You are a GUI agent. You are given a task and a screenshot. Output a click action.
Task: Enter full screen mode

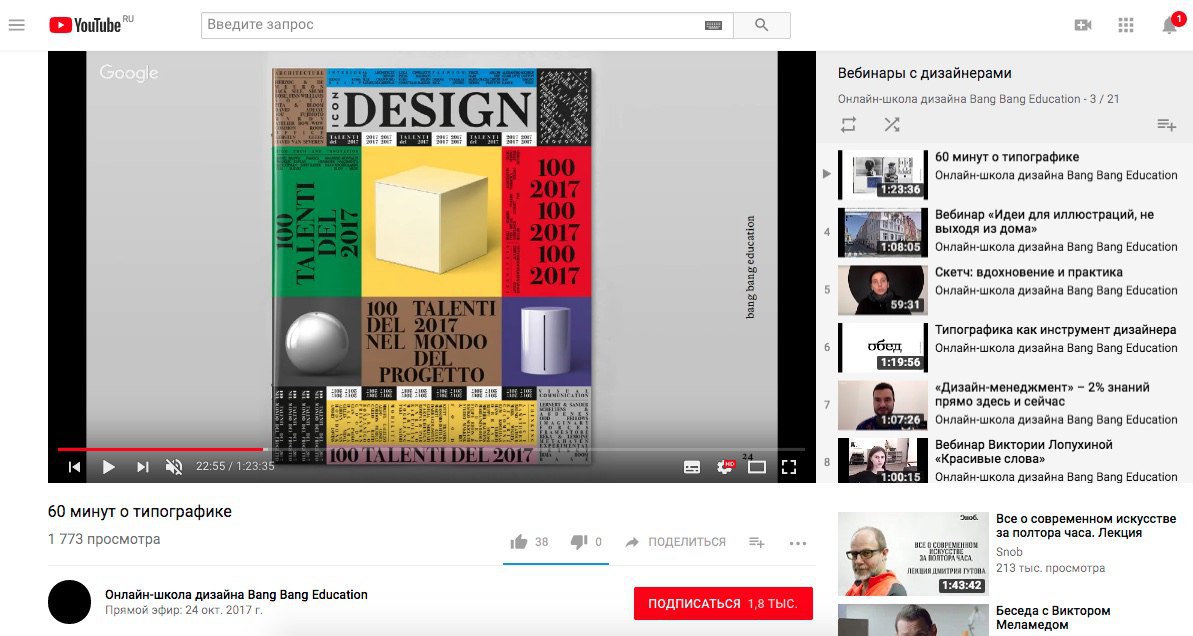click(789, 467)
